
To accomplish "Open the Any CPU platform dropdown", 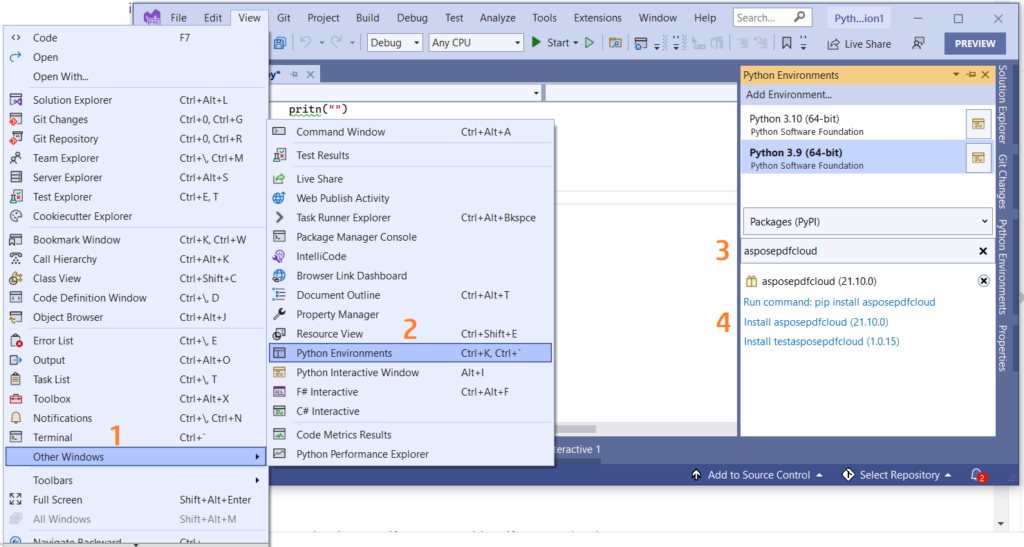I will coord(475,43).
